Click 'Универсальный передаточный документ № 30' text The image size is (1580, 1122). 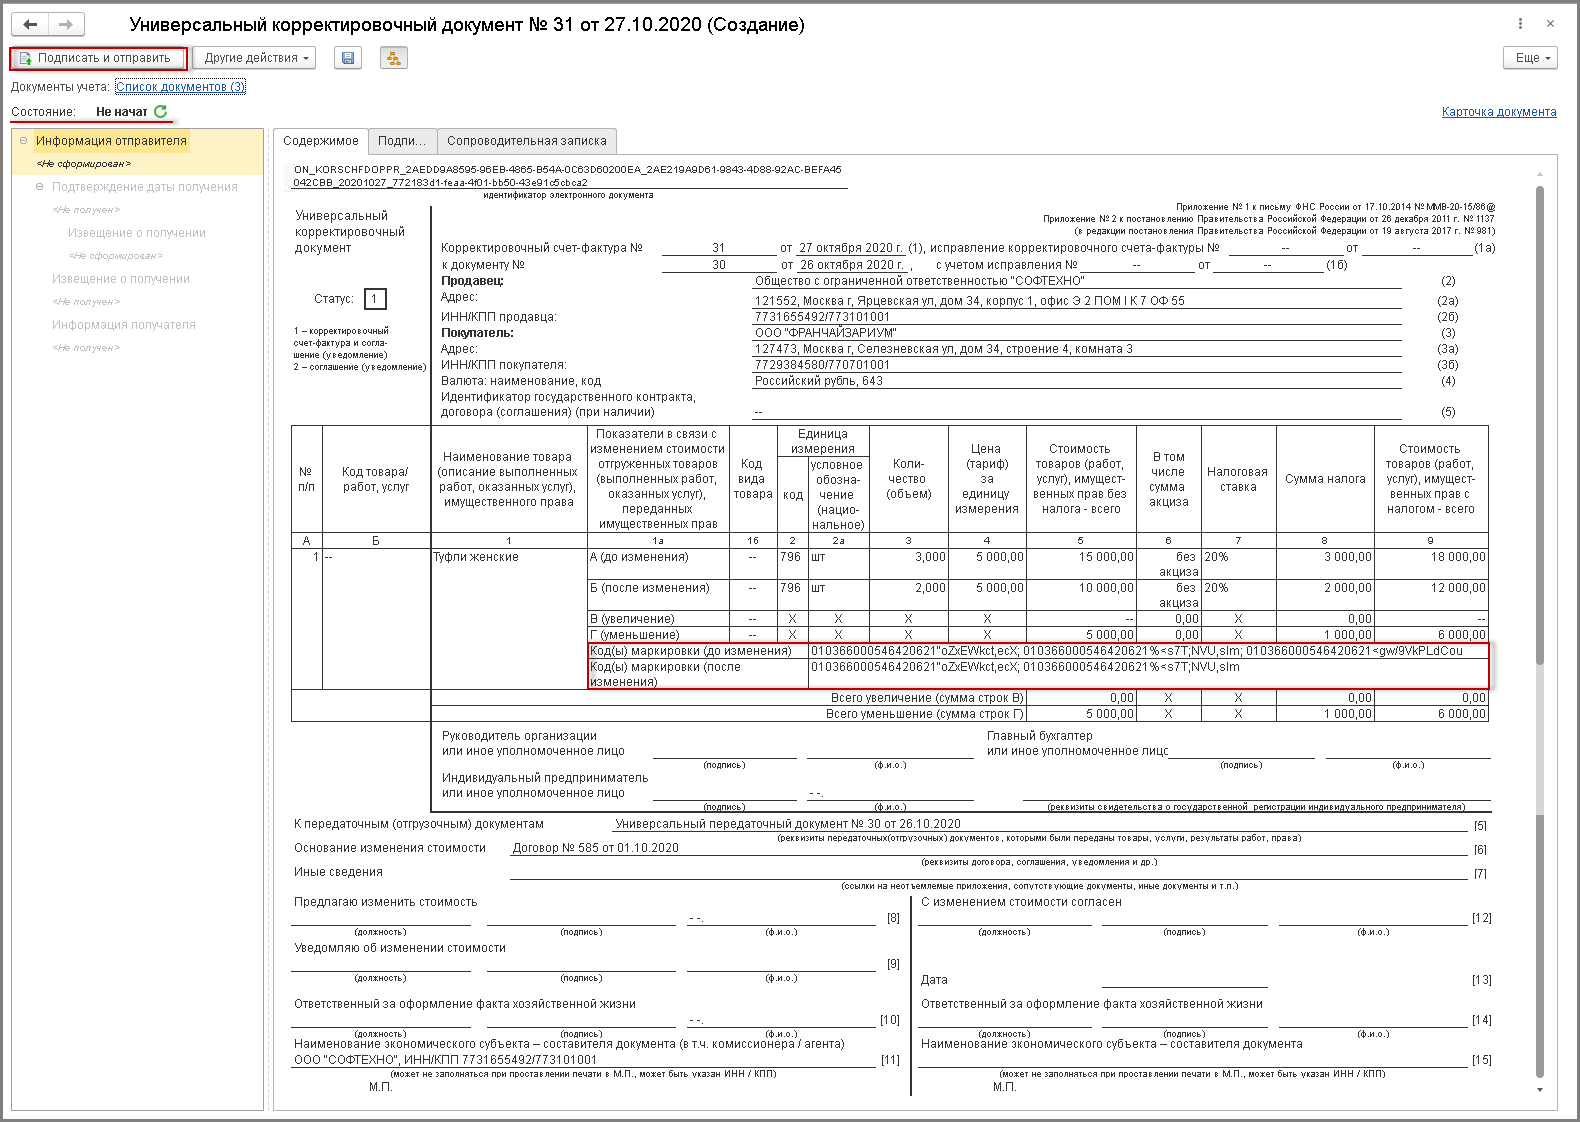(x=788, y=824)
